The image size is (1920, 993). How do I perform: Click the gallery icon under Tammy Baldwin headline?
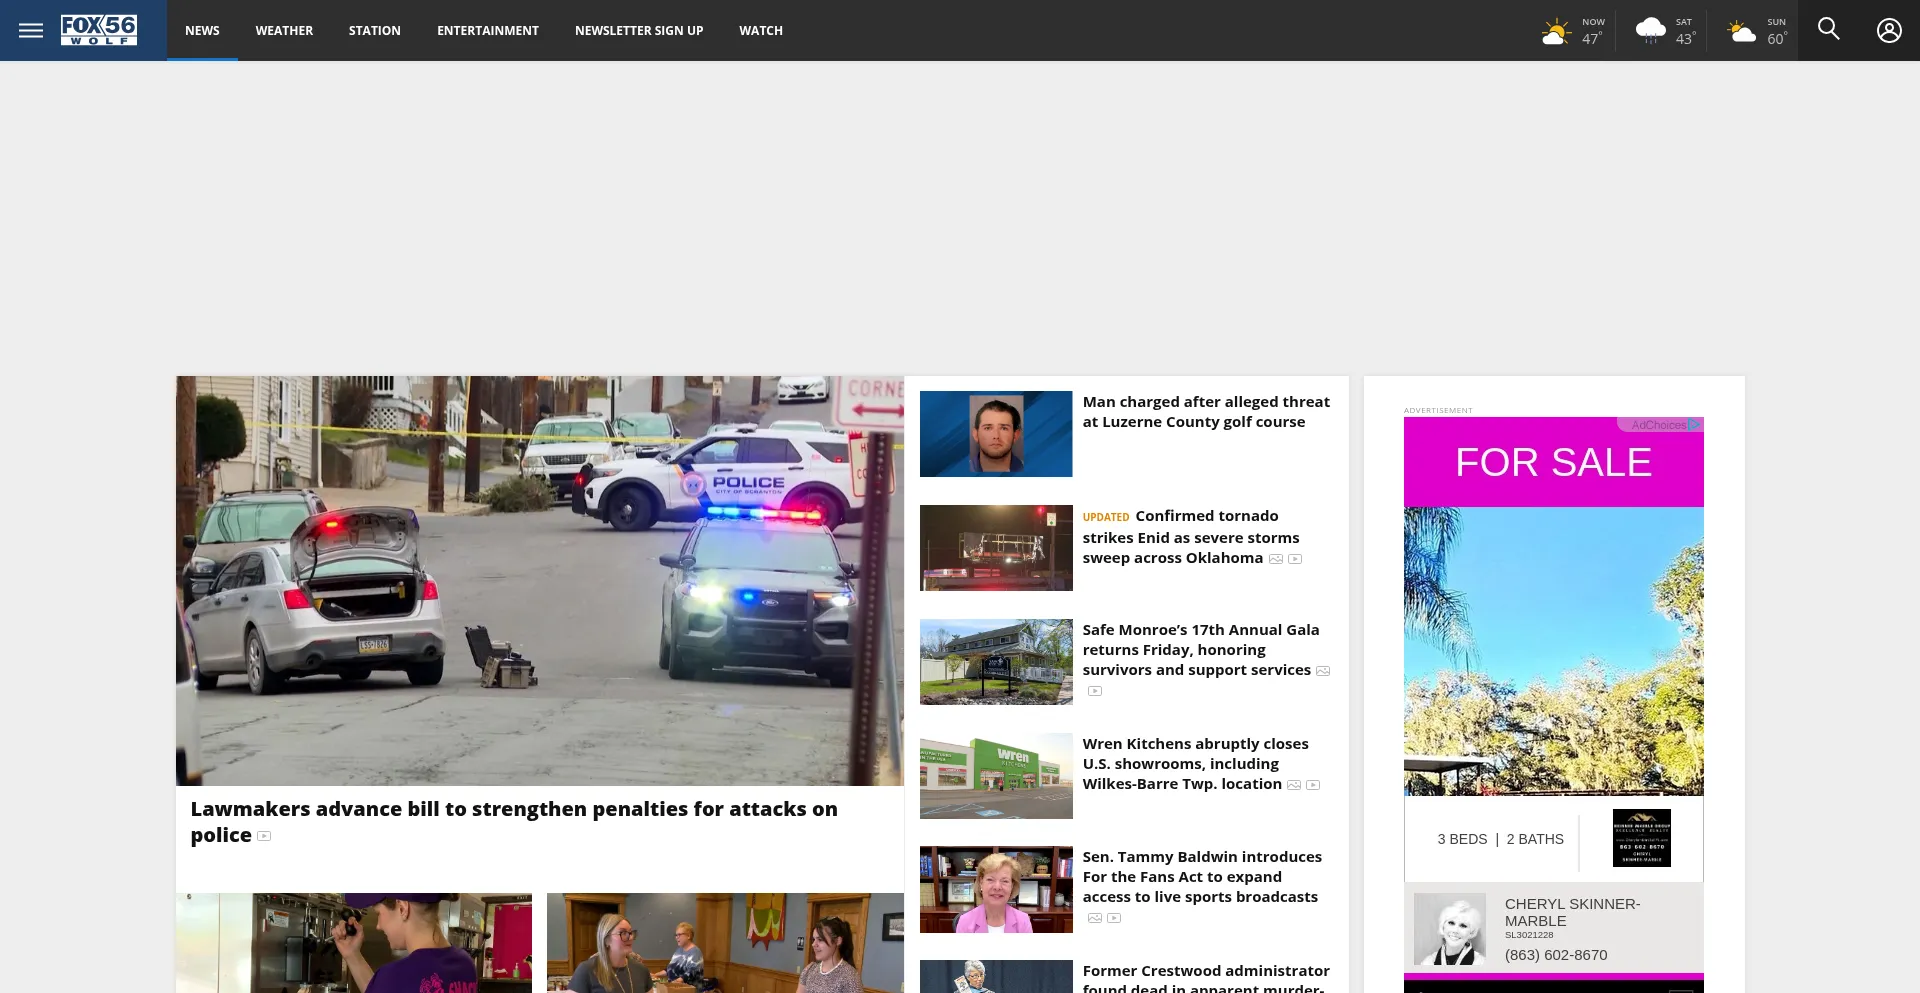[1095, 918]
